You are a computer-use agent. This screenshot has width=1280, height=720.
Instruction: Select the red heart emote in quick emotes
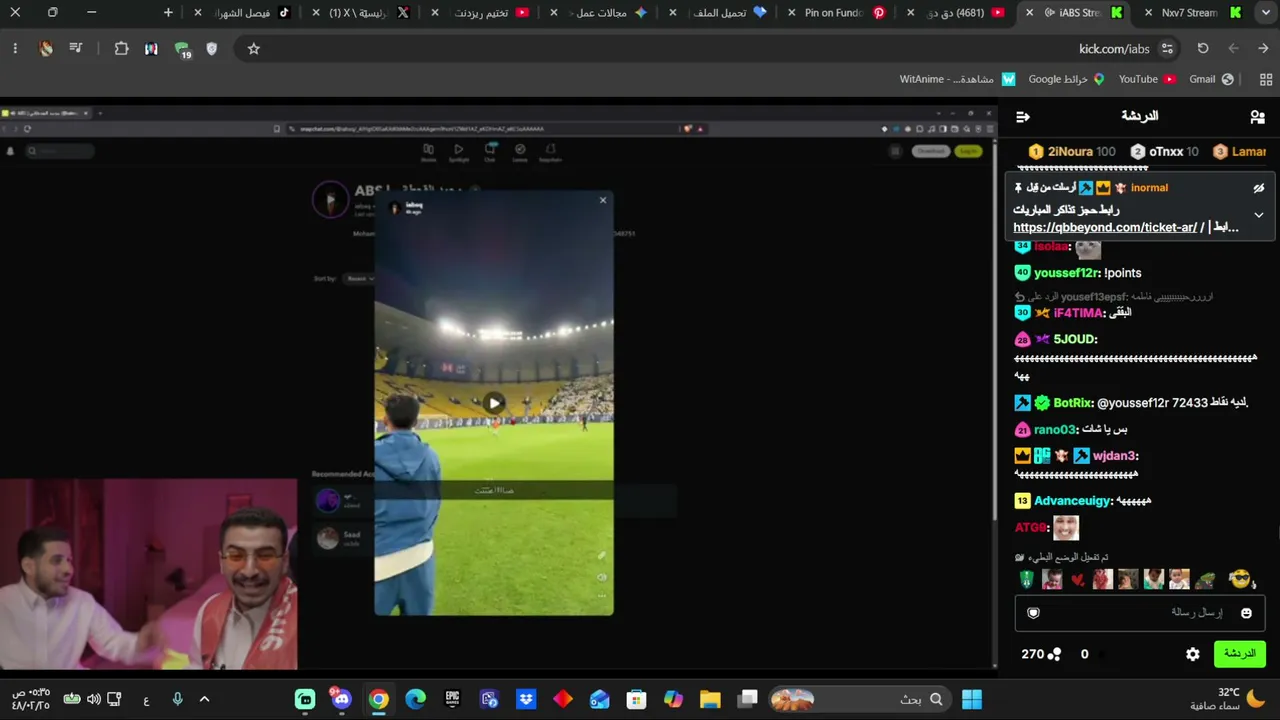click(1078, 580)
